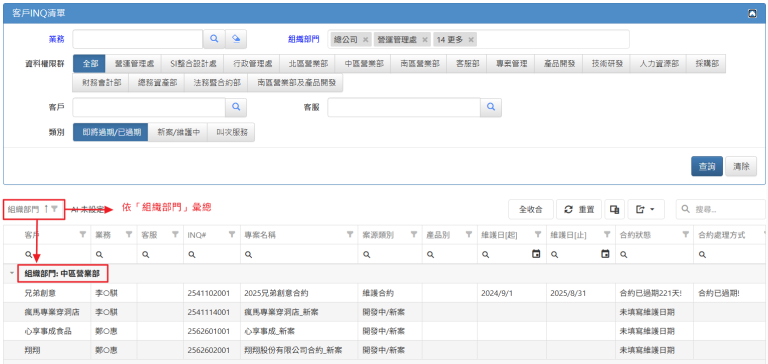Open the 維護日[起] column filter icon

tap(538, 235)
